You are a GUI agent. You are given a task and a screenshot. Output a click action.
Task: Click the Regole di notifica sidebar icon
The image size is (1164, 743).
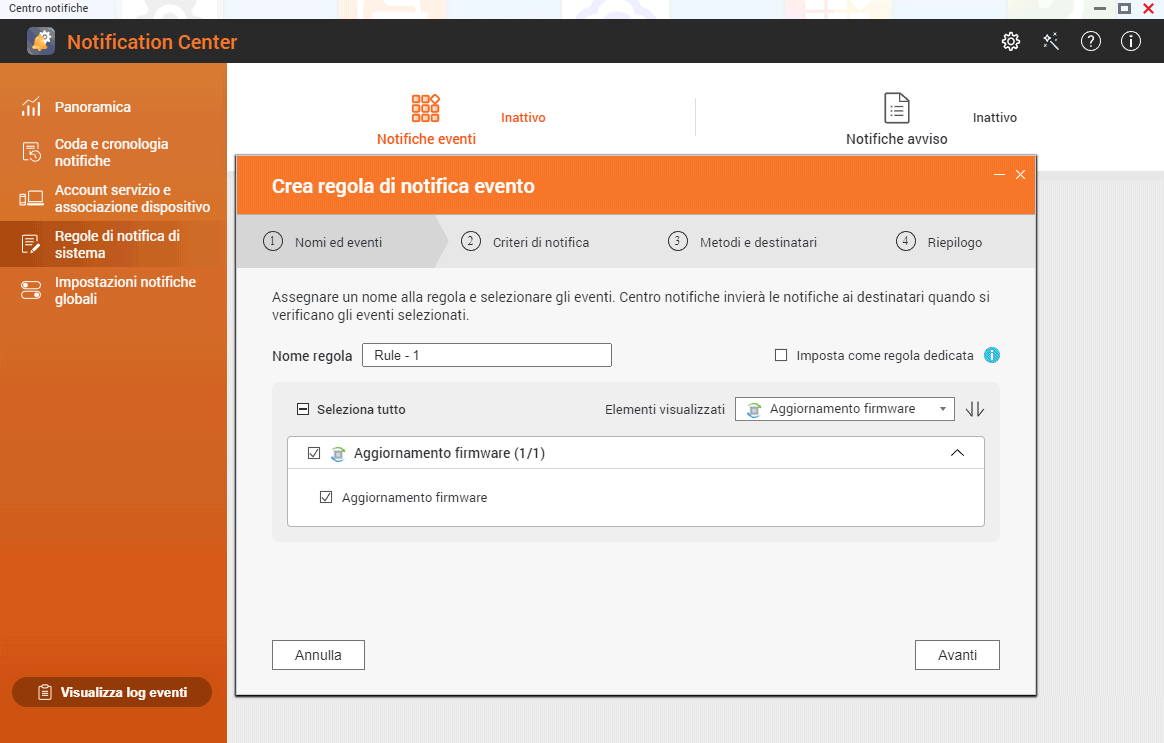[x=31, y=244]
